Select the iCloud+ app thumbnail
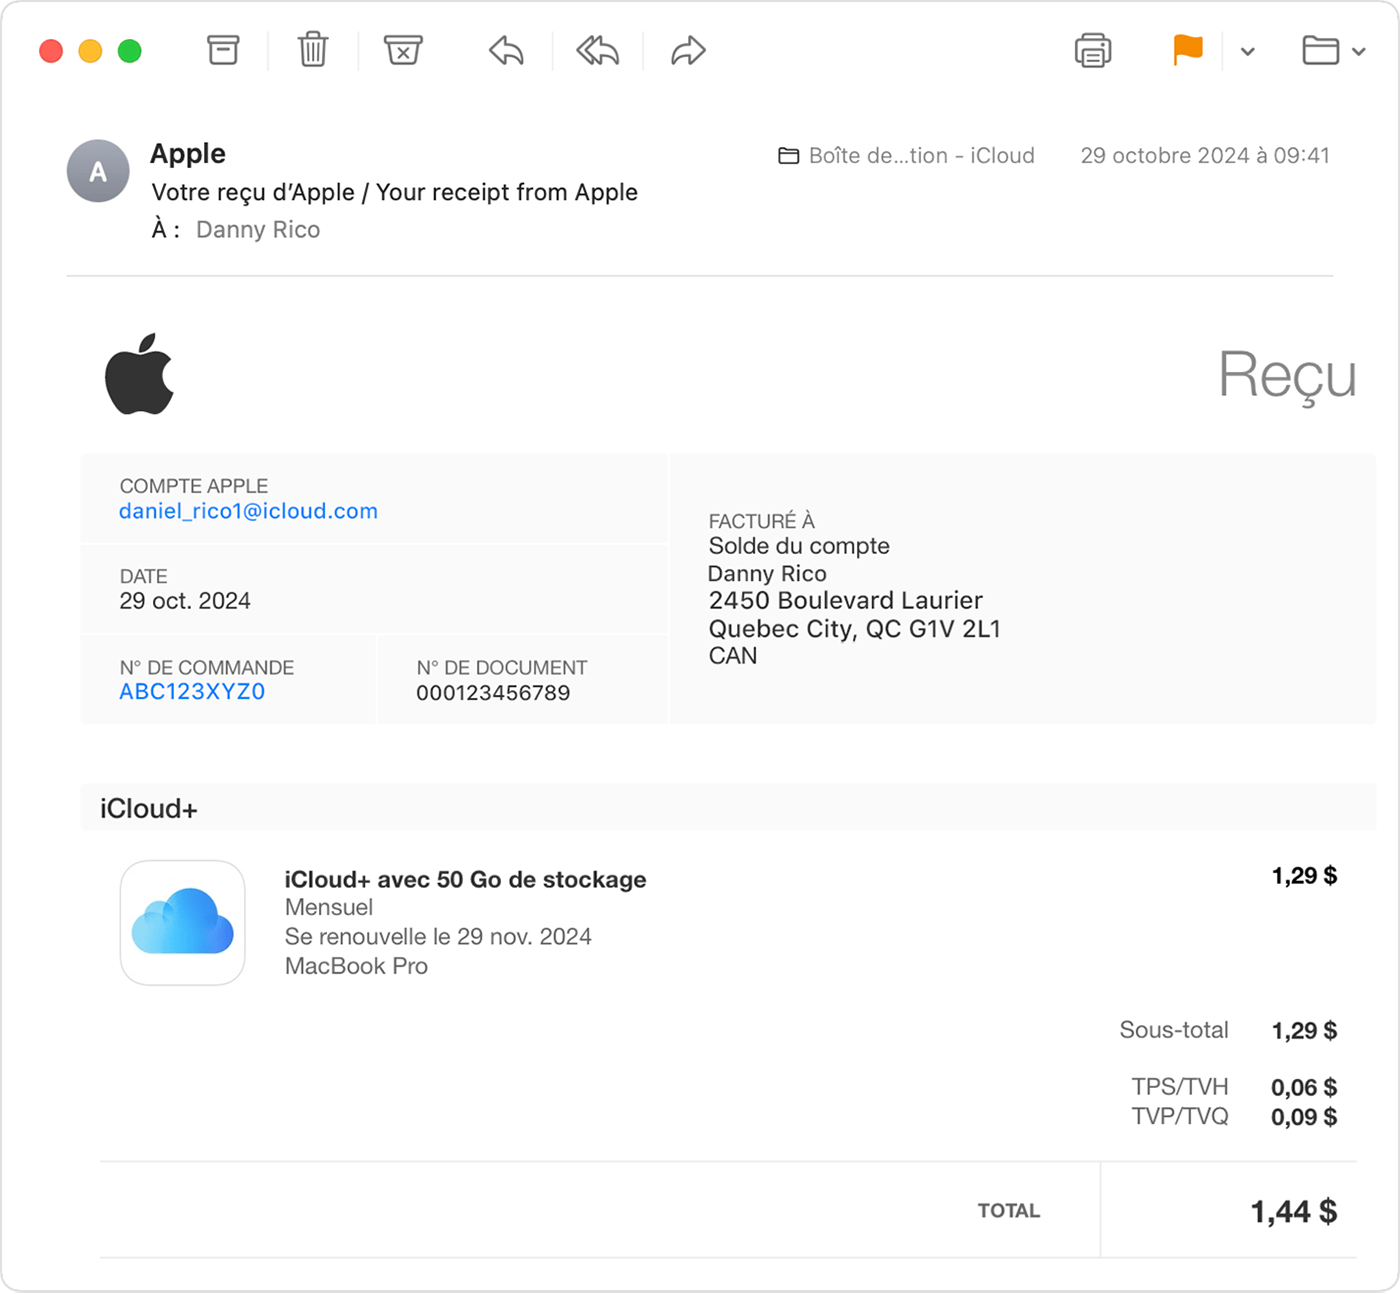This screenshot has height=1294, width=1400. (x=182, y=922)
